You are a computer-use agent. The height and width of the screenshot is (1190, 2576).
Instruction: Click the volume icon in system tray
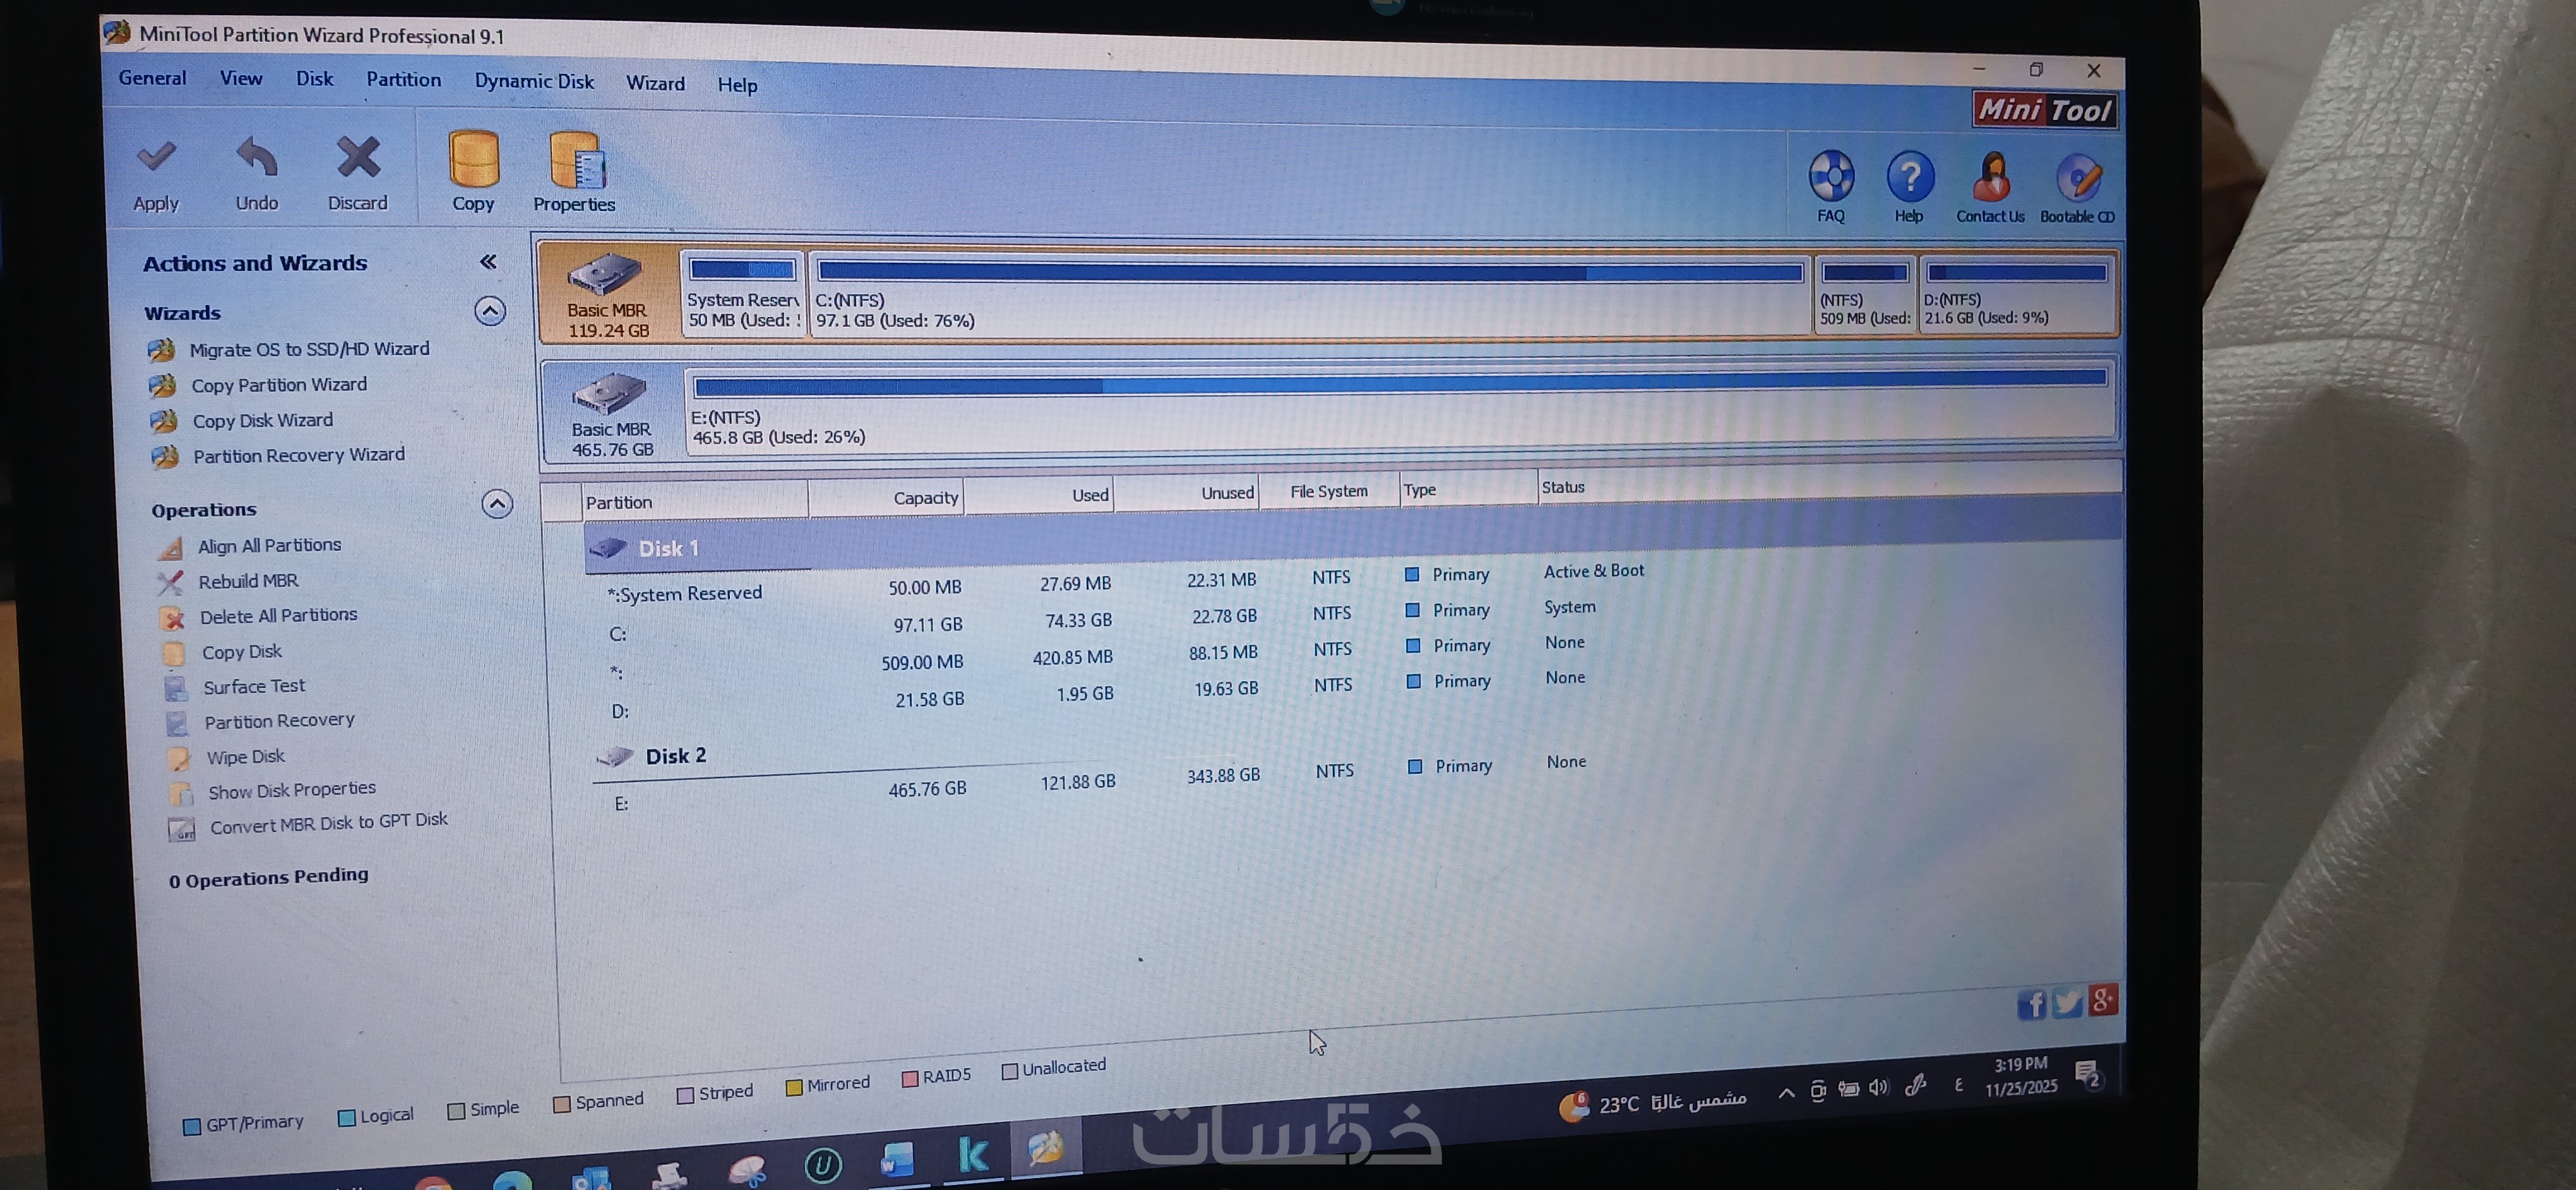coord(1878,1088)
